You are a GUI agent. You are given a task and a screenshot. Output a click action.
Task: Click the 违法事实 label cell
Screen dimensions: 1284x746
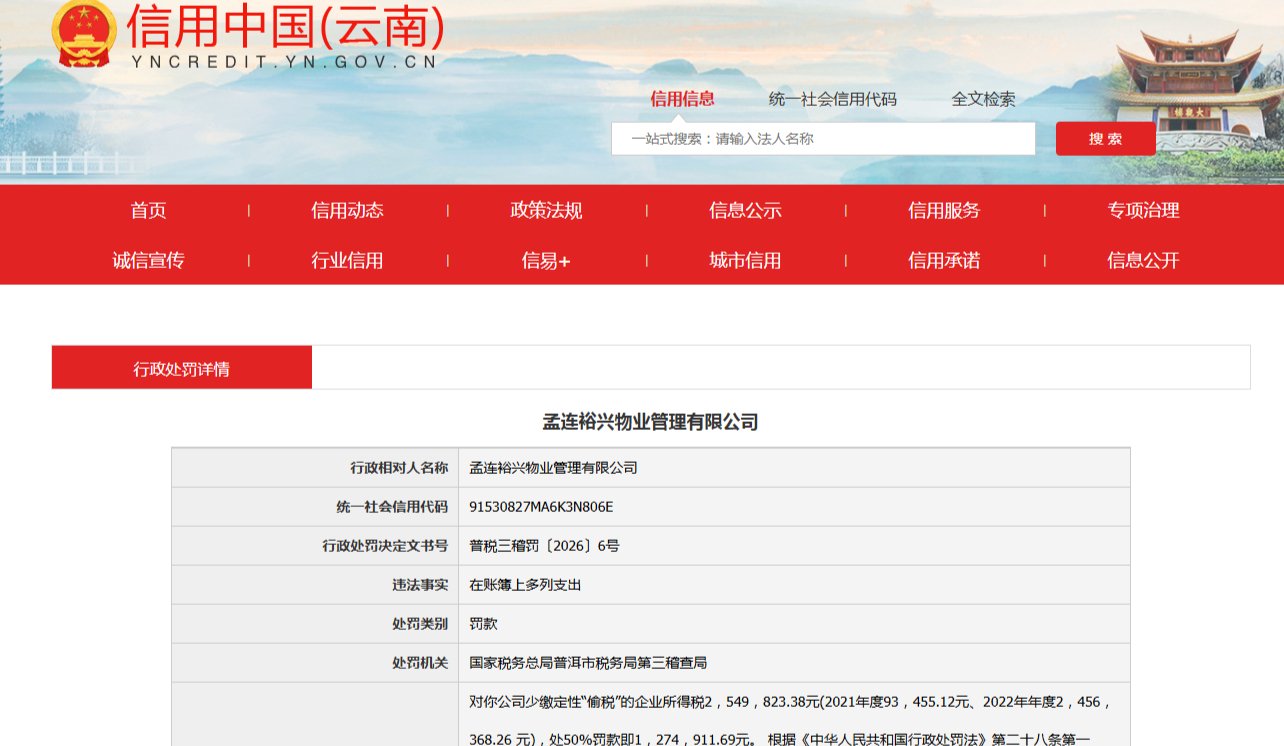pyautogui.click(x=315, y=585)
